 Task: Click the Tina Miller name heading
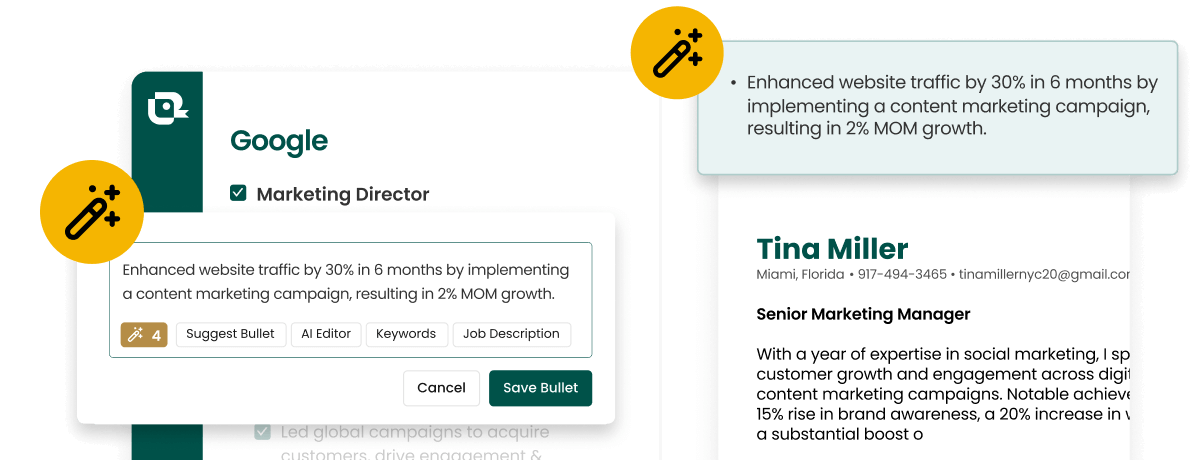(832, 248)
